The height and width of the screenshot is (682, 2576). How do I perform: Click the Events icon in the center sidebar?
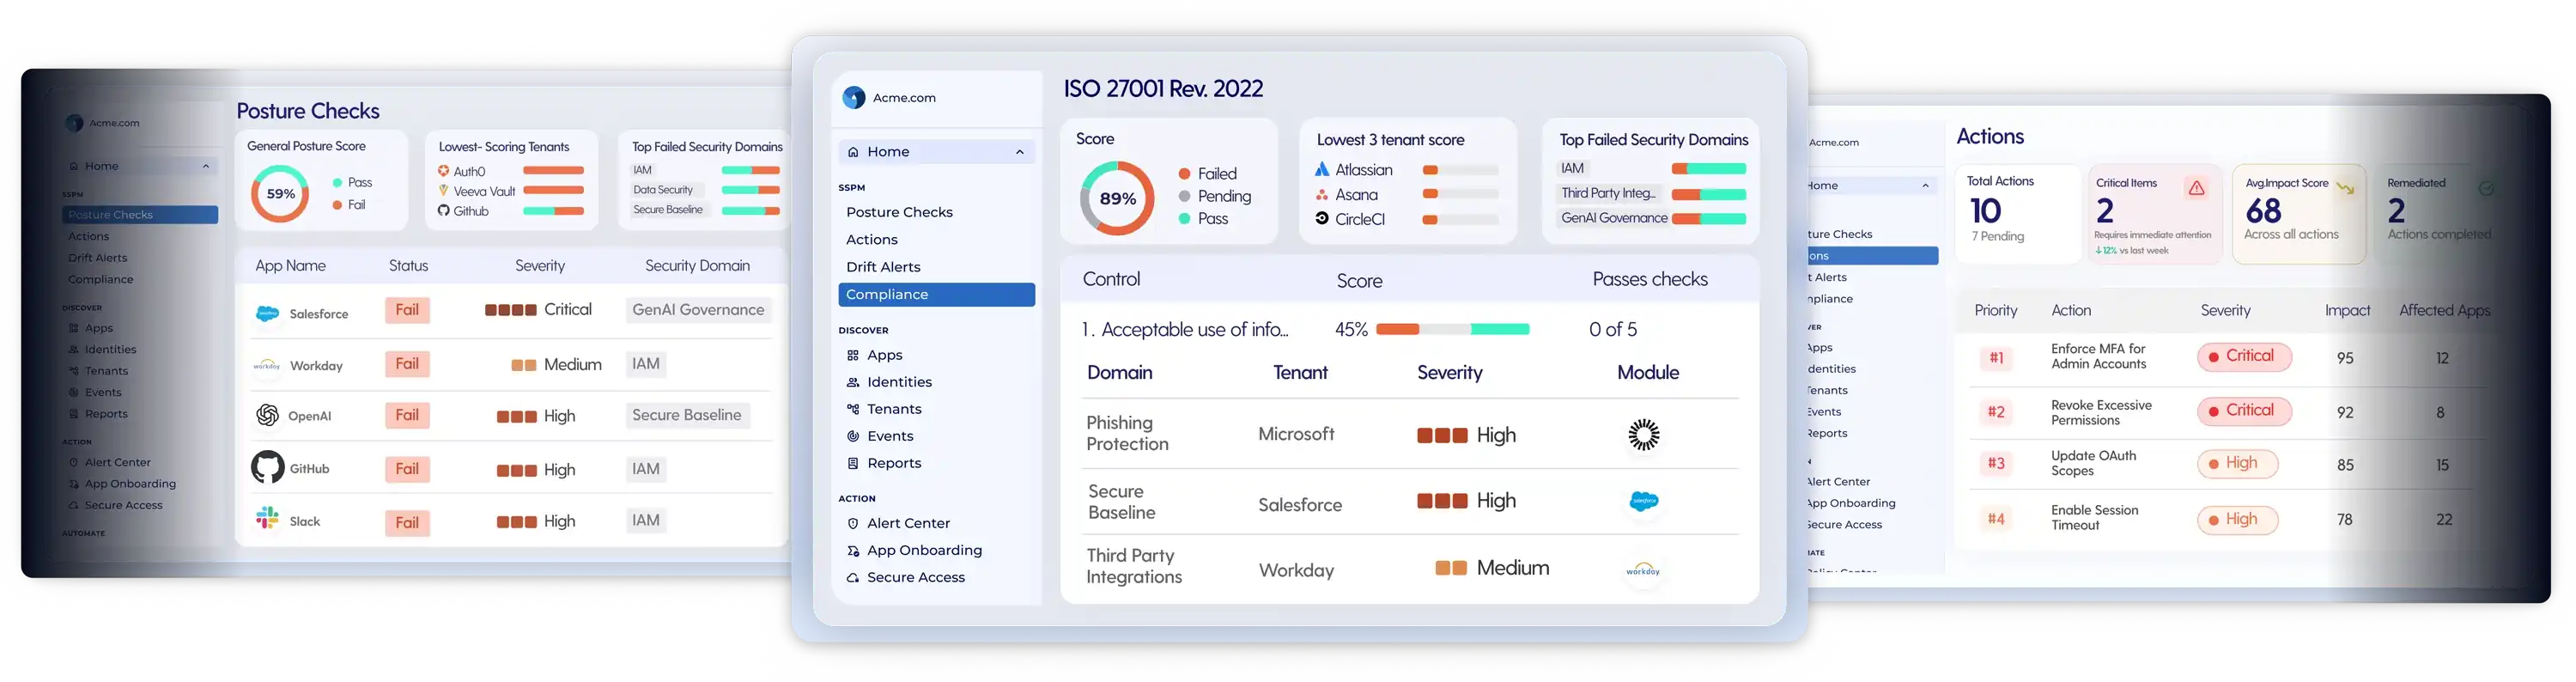click(853, 436)
